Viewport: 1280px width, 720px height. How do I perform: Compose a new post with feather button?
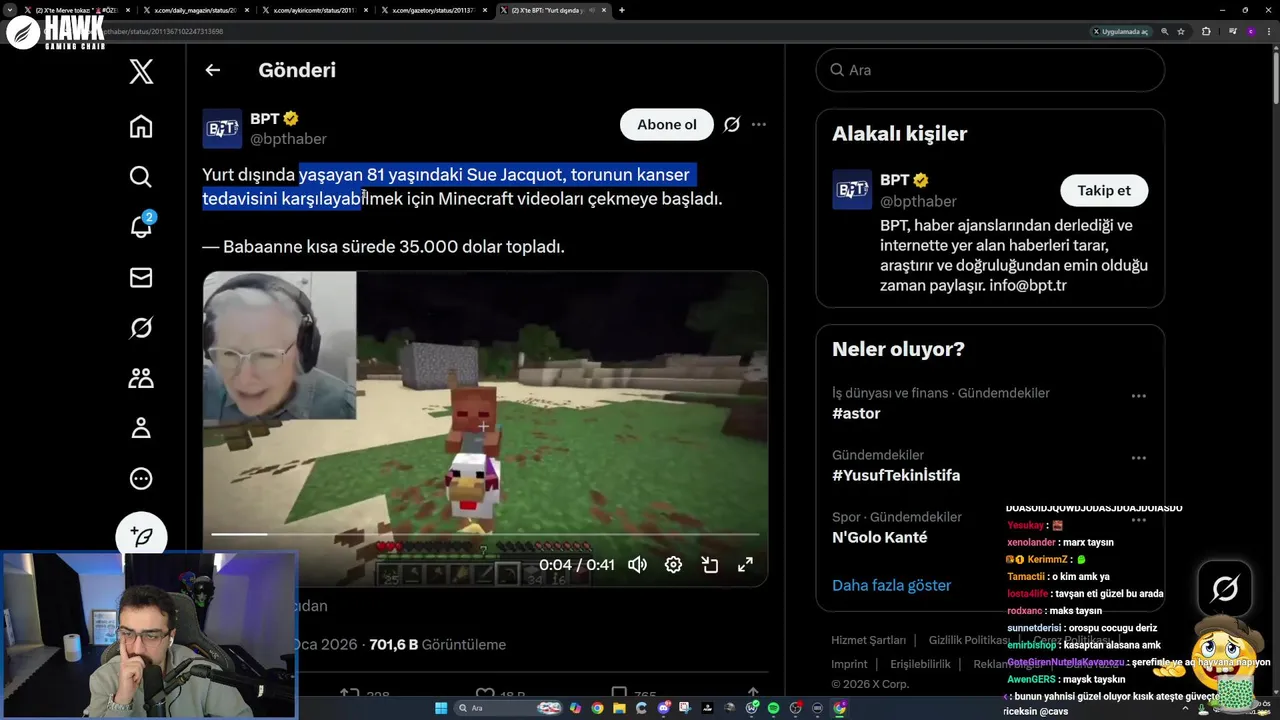click(x=141, y=537)
